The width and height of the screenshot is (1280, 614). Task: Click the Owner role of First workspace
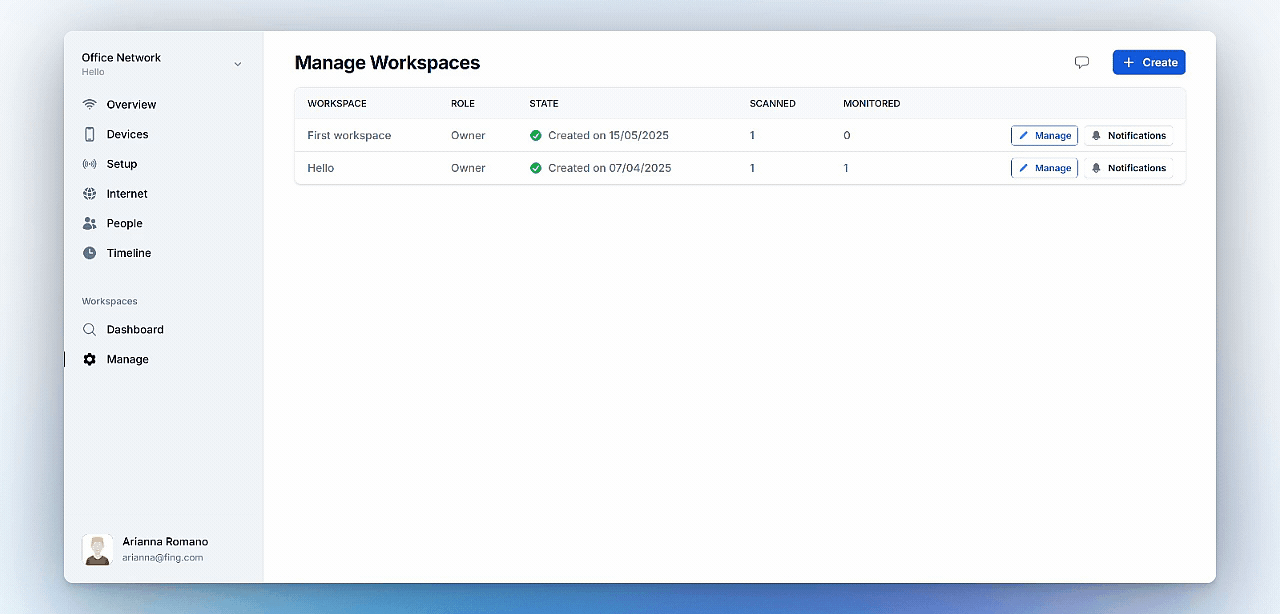coord(468,135)
